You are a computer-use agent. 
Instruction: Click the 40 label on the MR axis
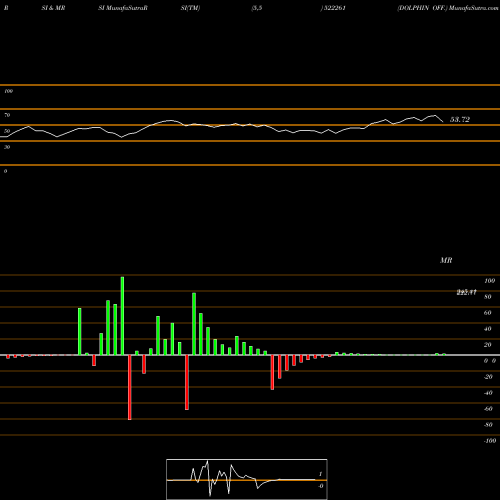pos(488,329)
